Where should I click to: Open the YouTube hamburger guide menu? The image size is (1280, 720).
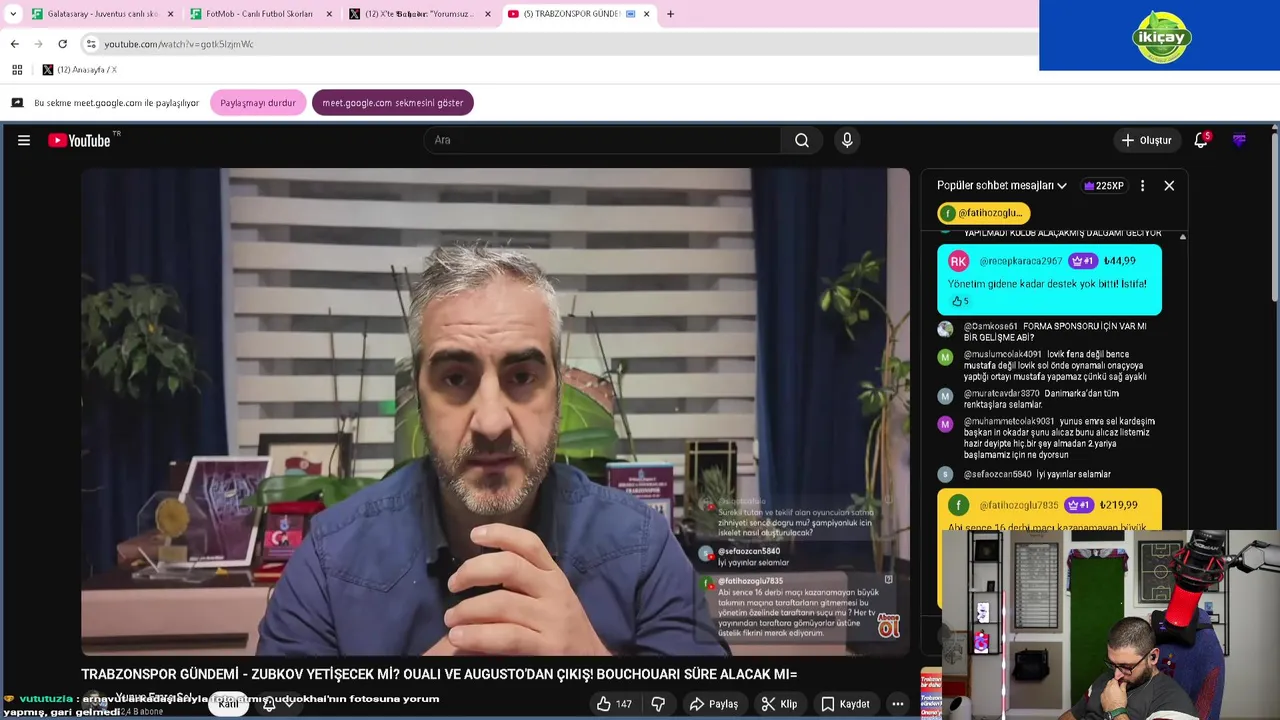pyautogui.click(x=24, y=140)
